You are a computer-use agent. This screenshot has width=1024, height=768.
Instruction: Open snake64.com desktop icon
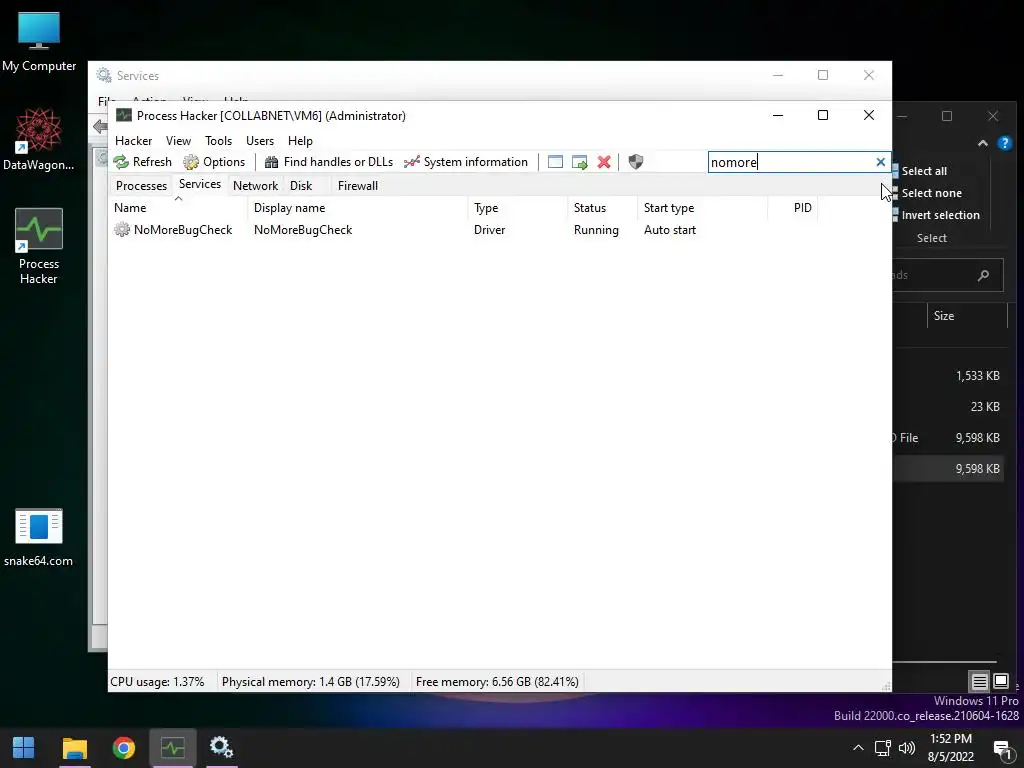coord(39,537)
